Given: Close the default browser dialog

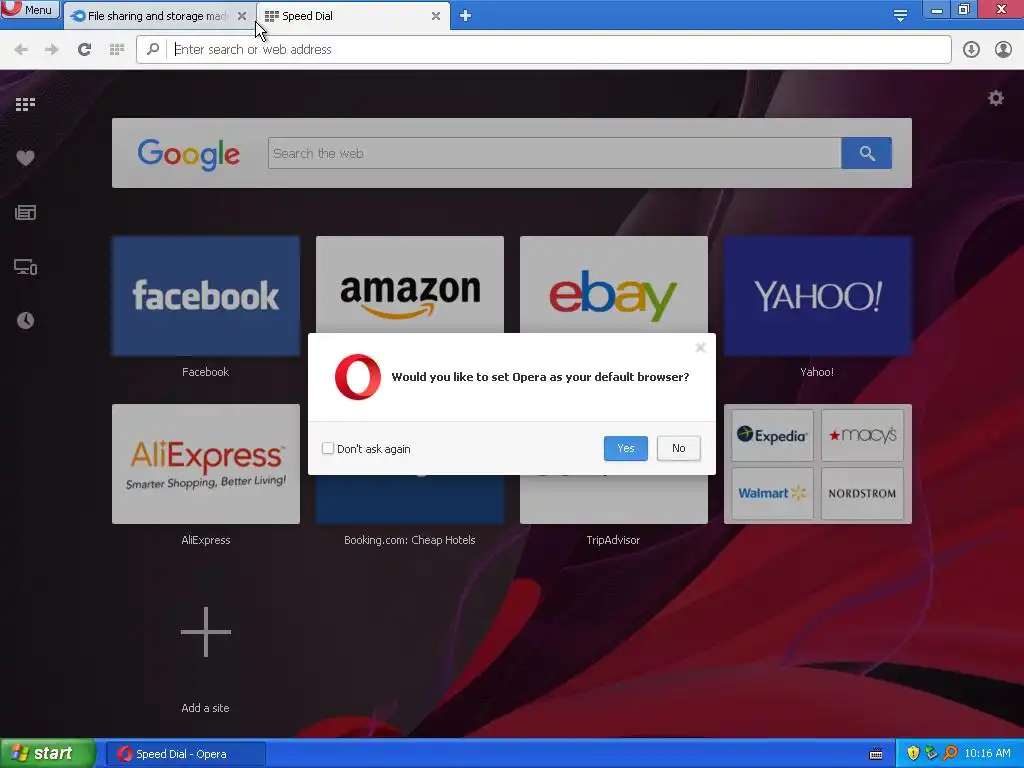Looking at the screenshot, I should 700,347.
